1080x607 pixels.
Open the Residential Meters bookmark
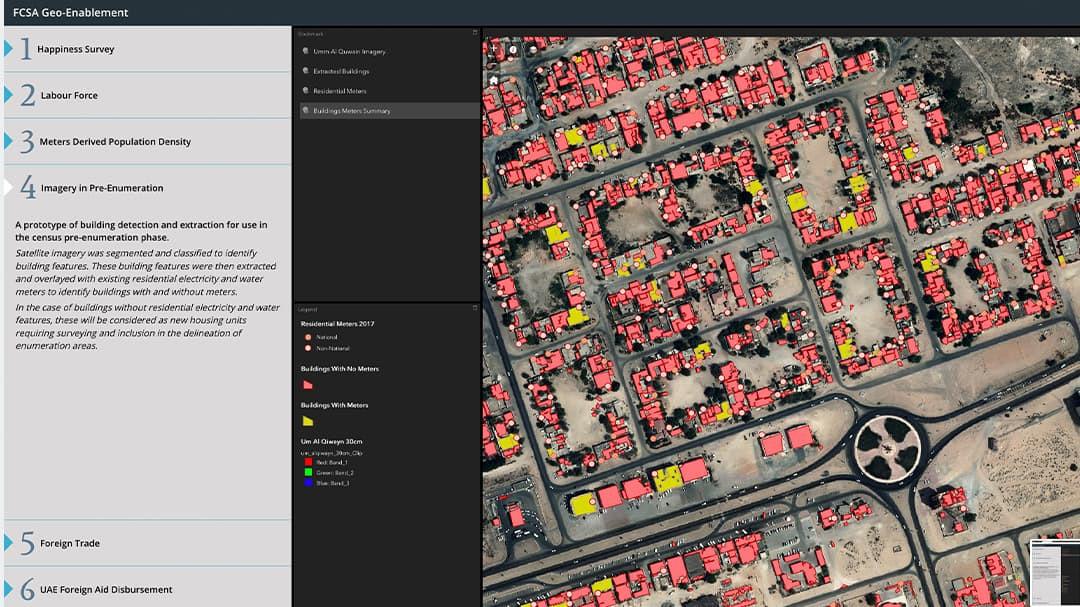340,91
